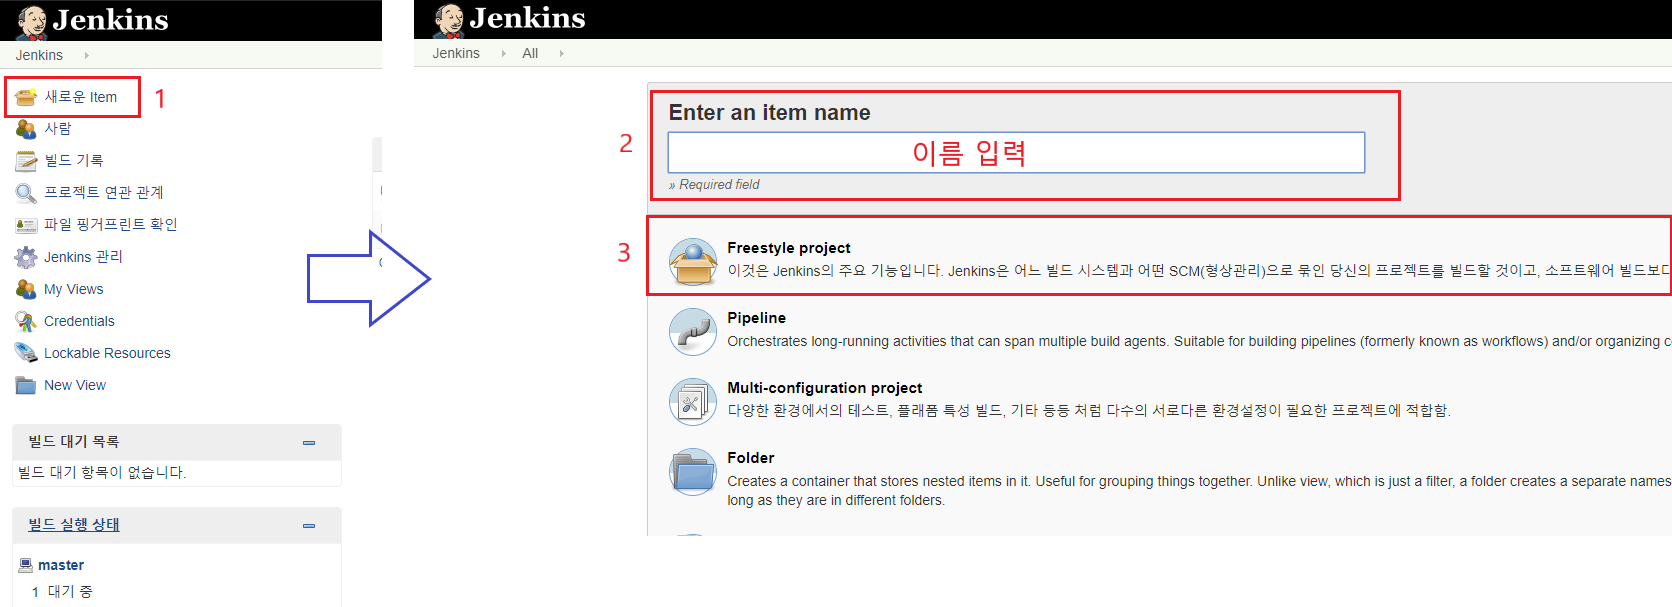Click the master computer icon

coord(26,565)
